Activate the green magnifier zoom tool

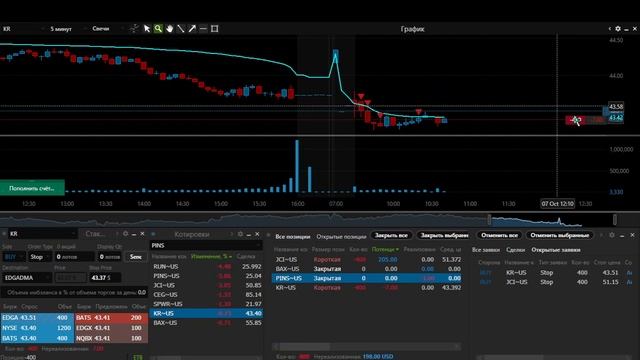tap(158, 29)
